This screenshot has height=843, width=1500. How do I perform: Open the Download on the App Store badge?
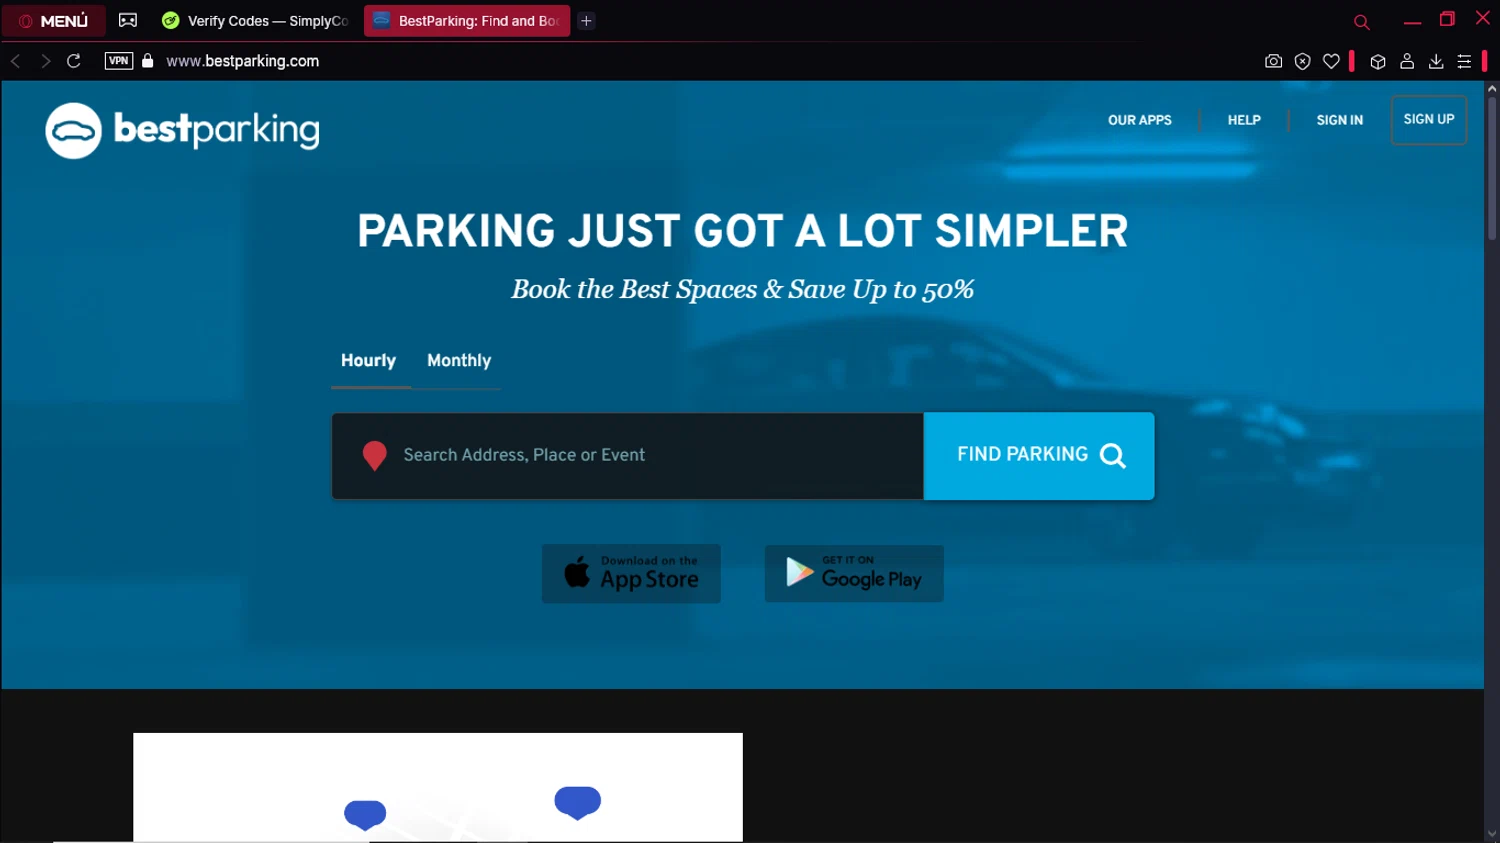point(631,573)
